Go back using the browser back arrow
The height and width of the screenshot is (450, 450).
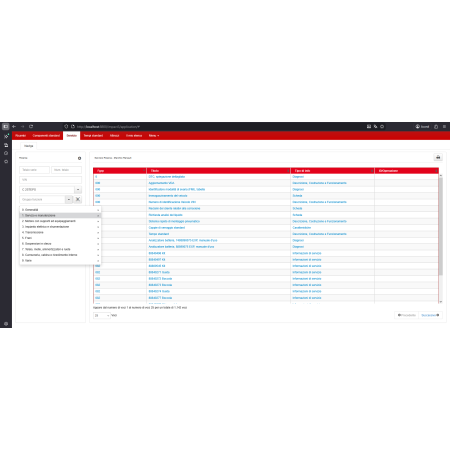pos(14,127)
